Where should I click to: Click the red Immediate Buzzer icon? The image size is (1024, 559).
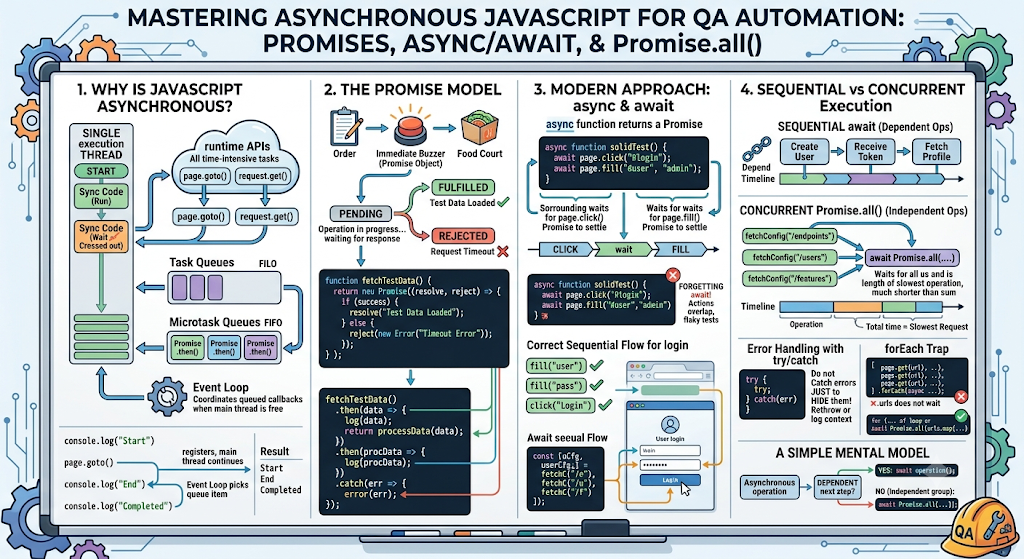410,128
